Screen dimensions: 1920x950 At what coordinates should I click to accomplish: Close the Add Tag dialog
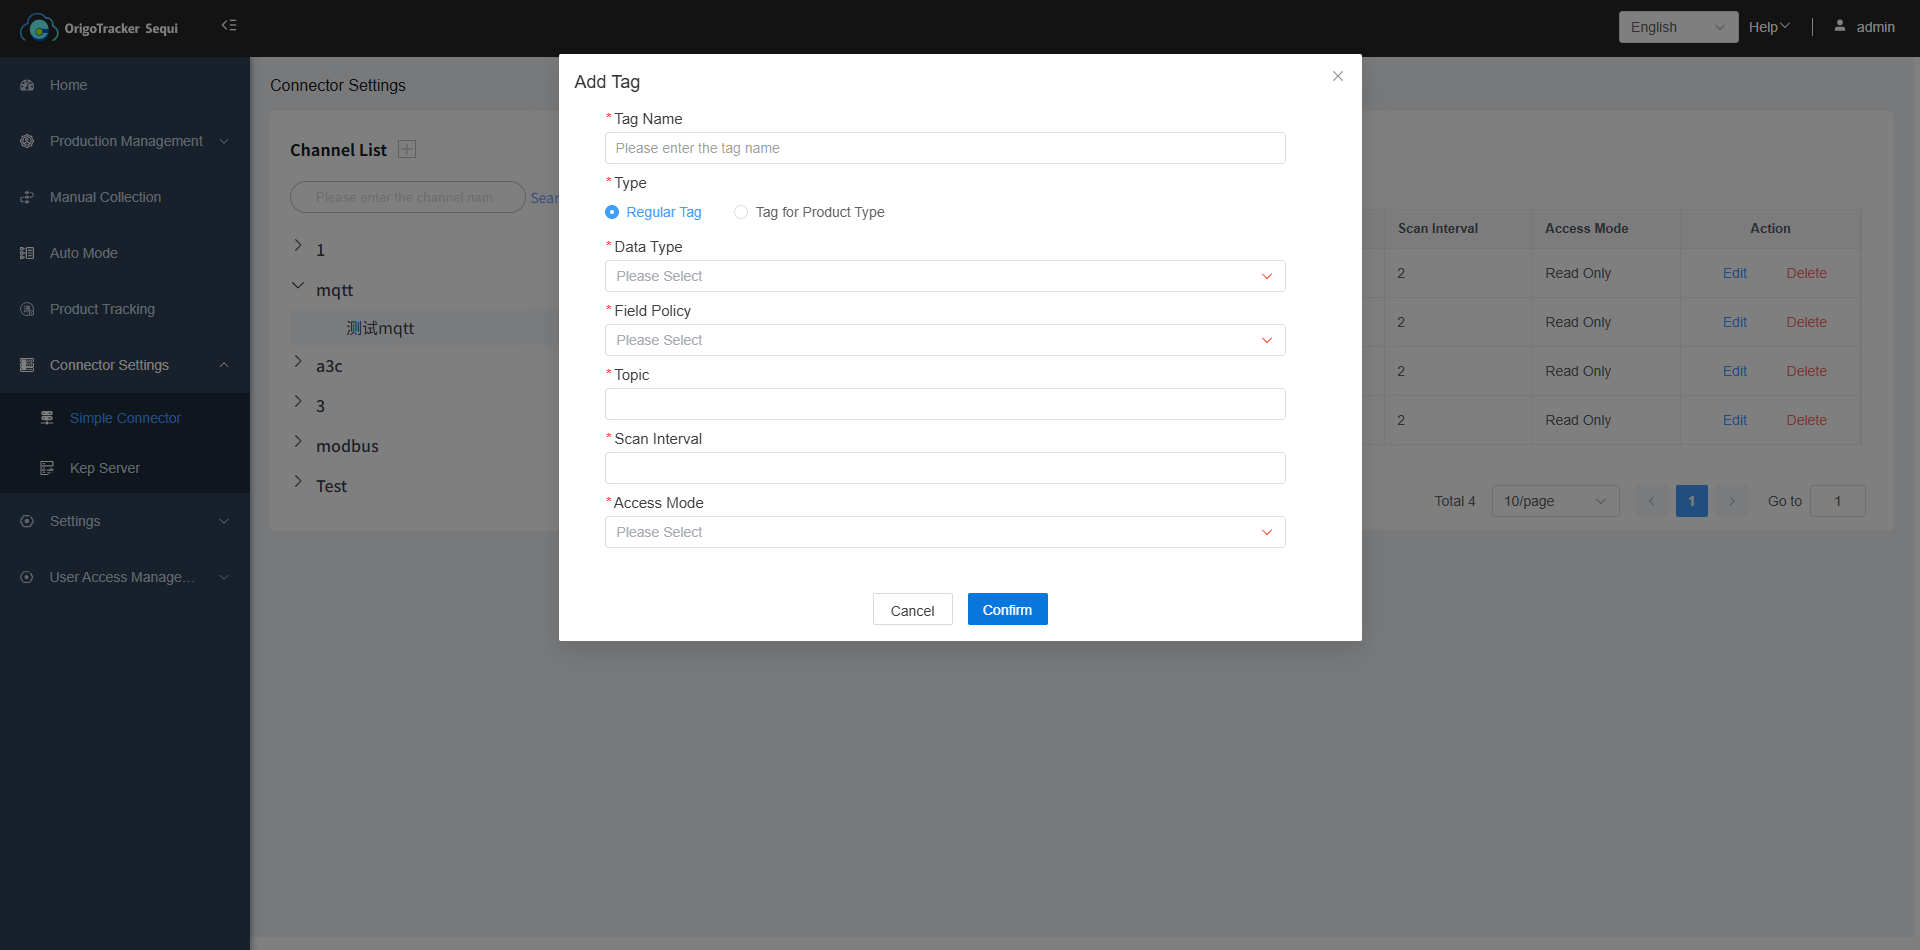pos(1337,76)
